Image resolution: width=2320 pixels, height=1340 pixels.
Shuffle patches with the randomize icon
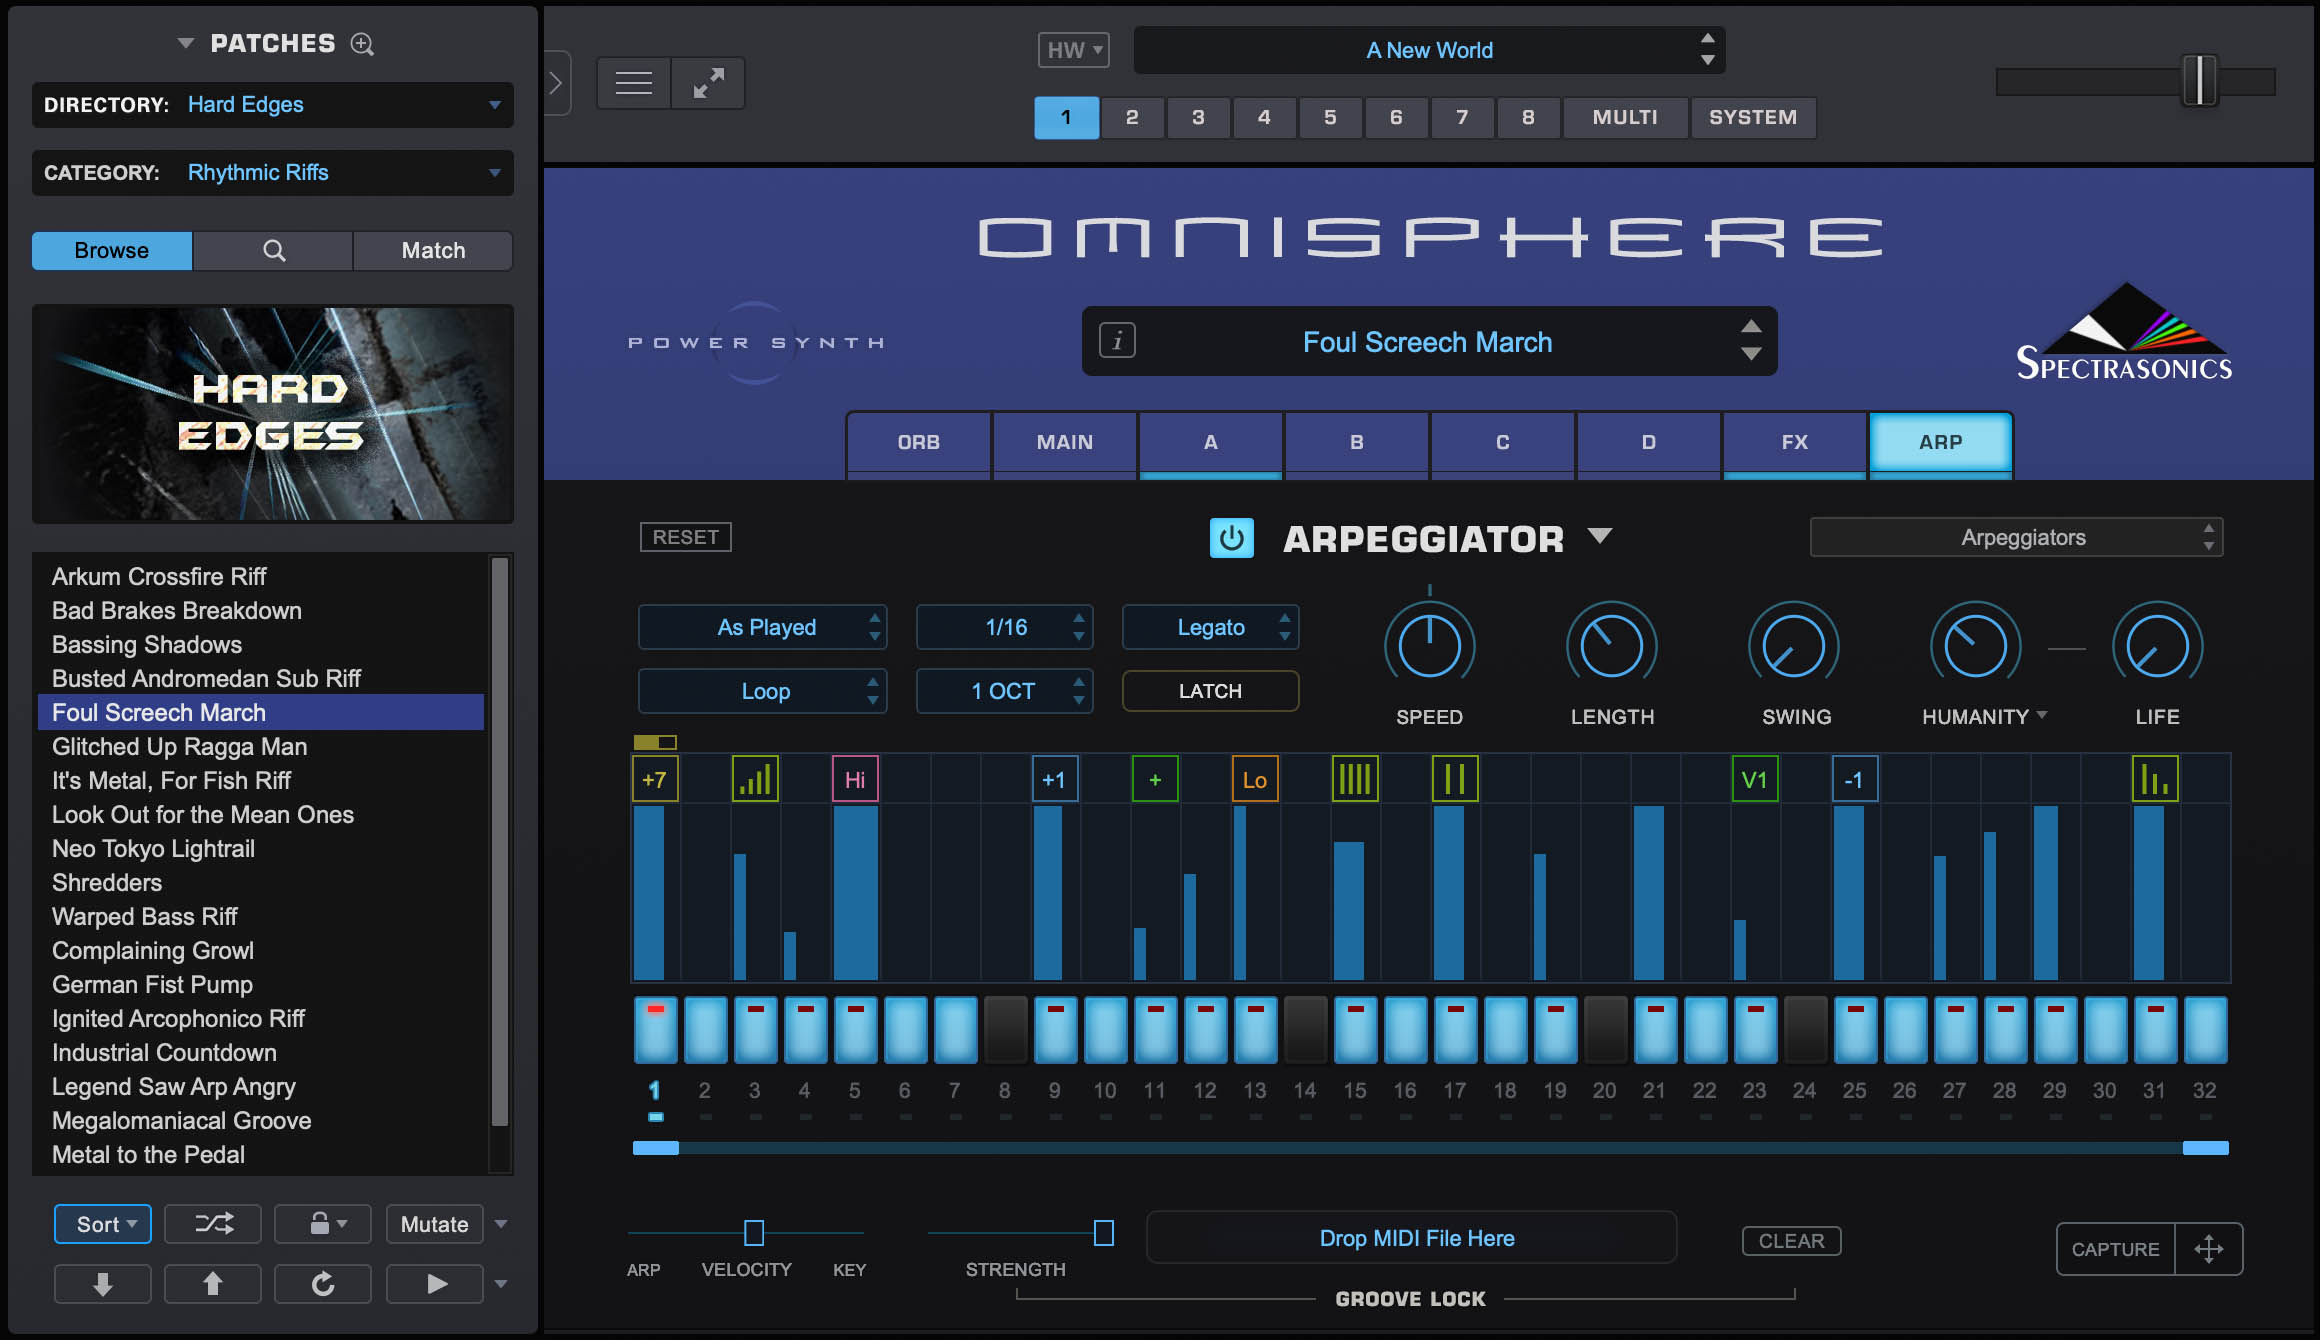[x=212, y=1223]
